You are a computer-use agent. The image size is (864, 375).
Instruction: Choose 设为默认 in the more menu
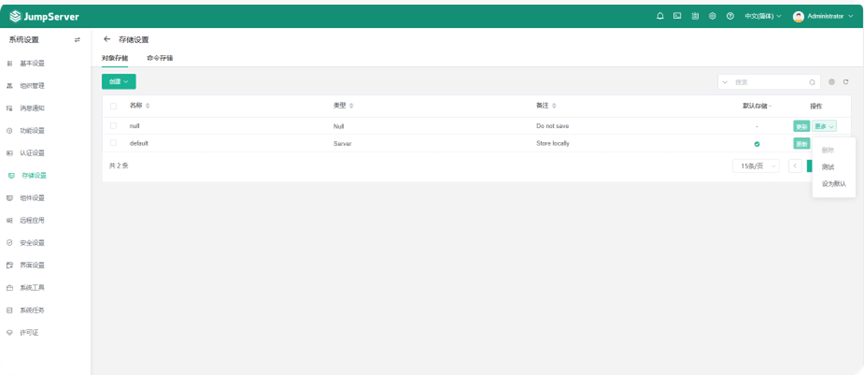point(834,184)
